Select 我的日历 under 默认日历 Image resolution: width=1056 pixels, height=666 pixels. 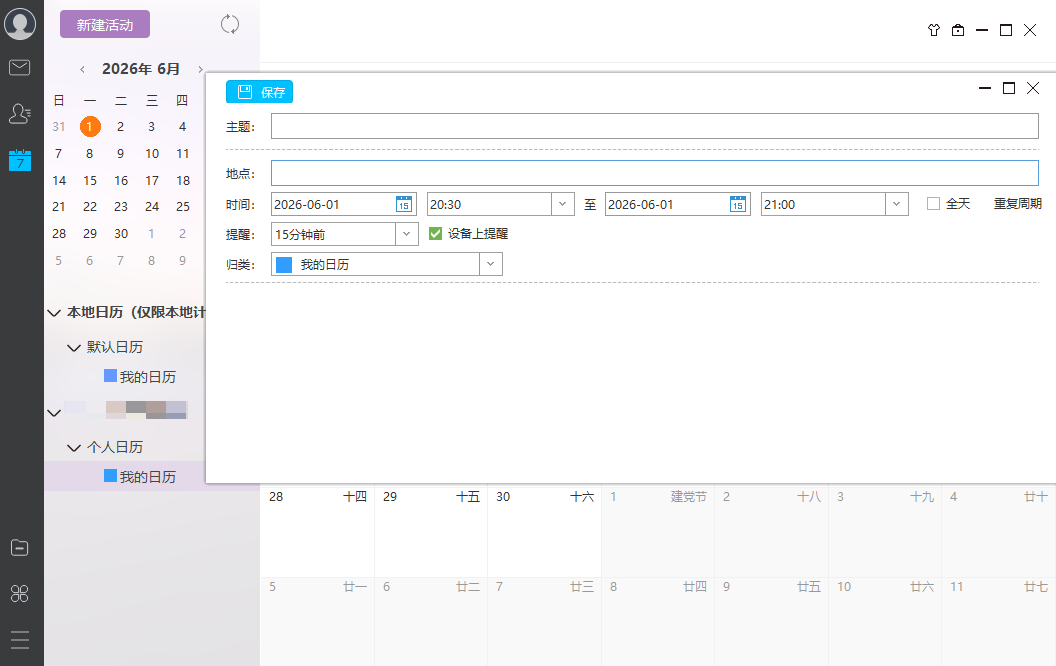(147, 377)
